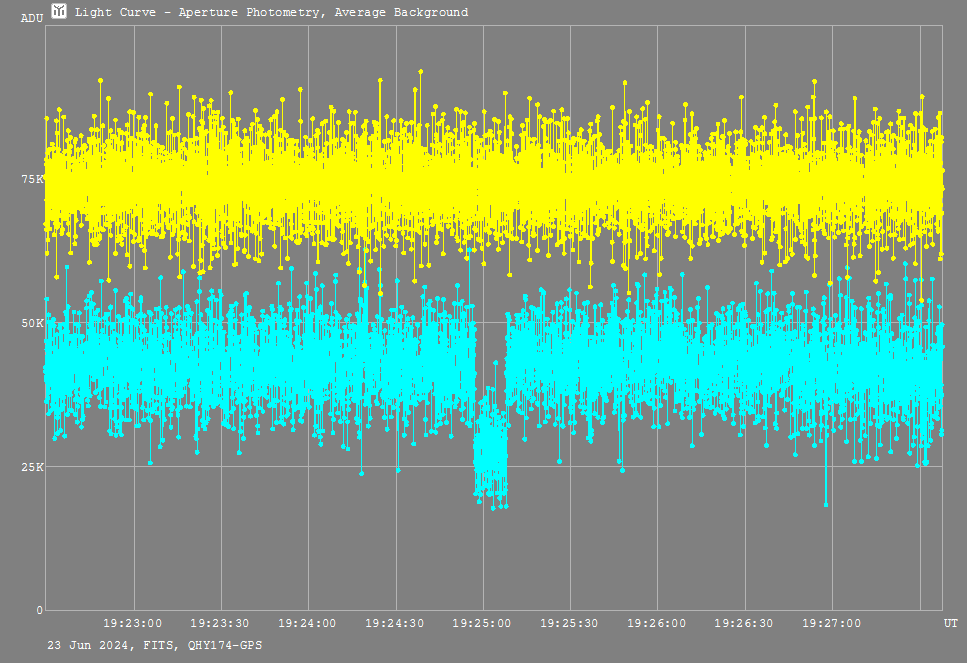Image resolution: width=967 pixels, height=663 pixels.
Task: Click the UT axis label
Action: (x=950, y=624)
